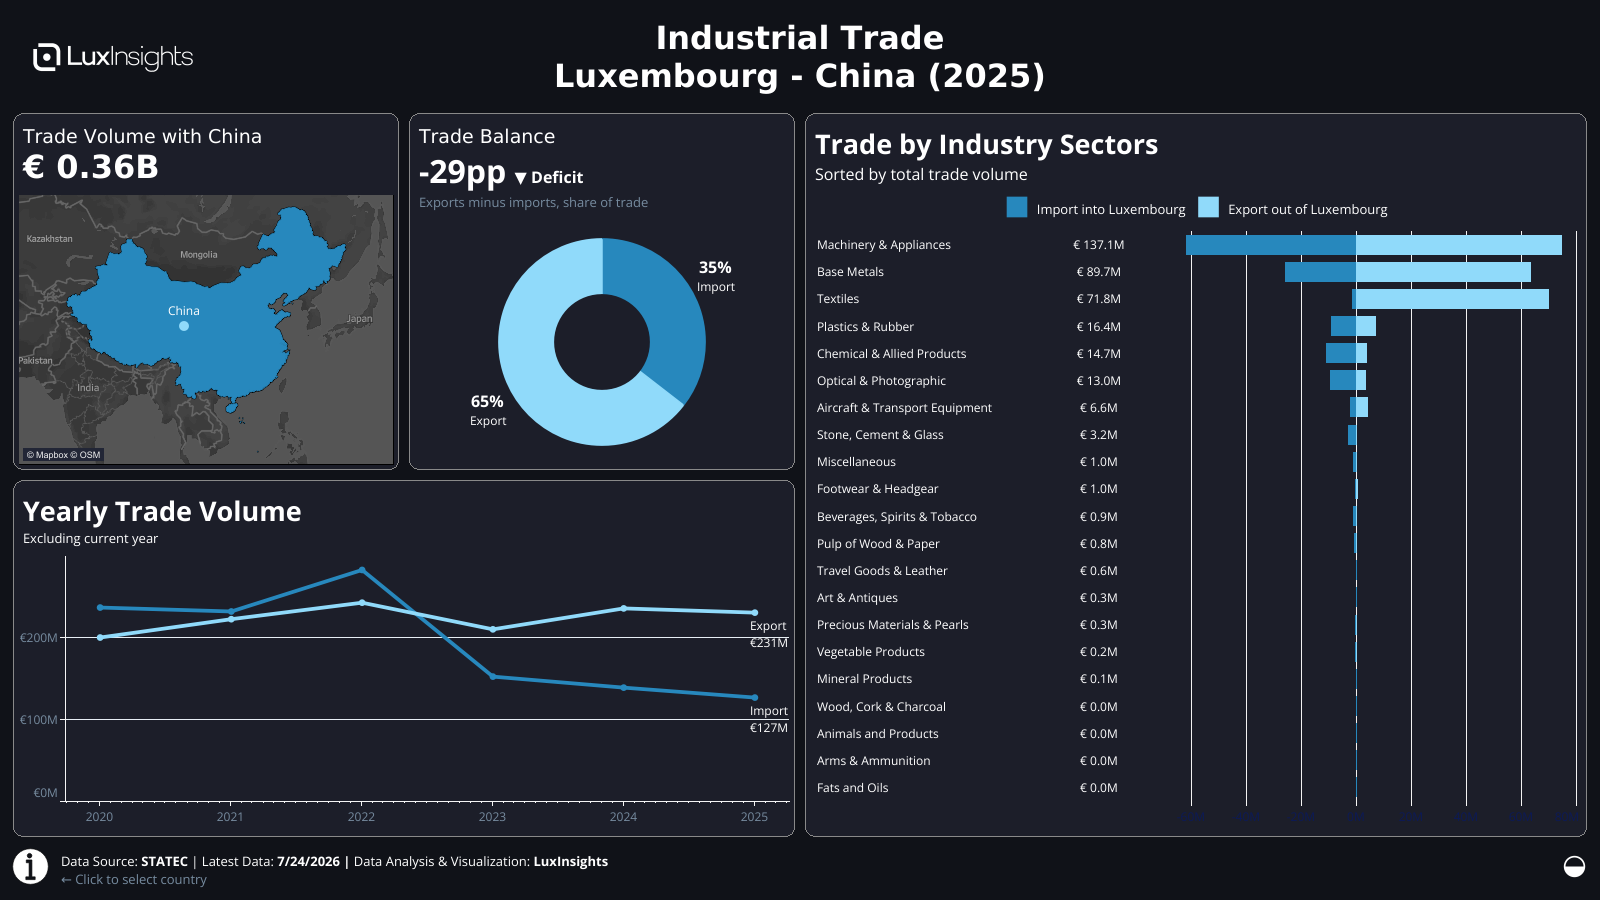Open the info icon at bottom left
Viewport: 1600px width, 900px height.
tap(31, 867)
